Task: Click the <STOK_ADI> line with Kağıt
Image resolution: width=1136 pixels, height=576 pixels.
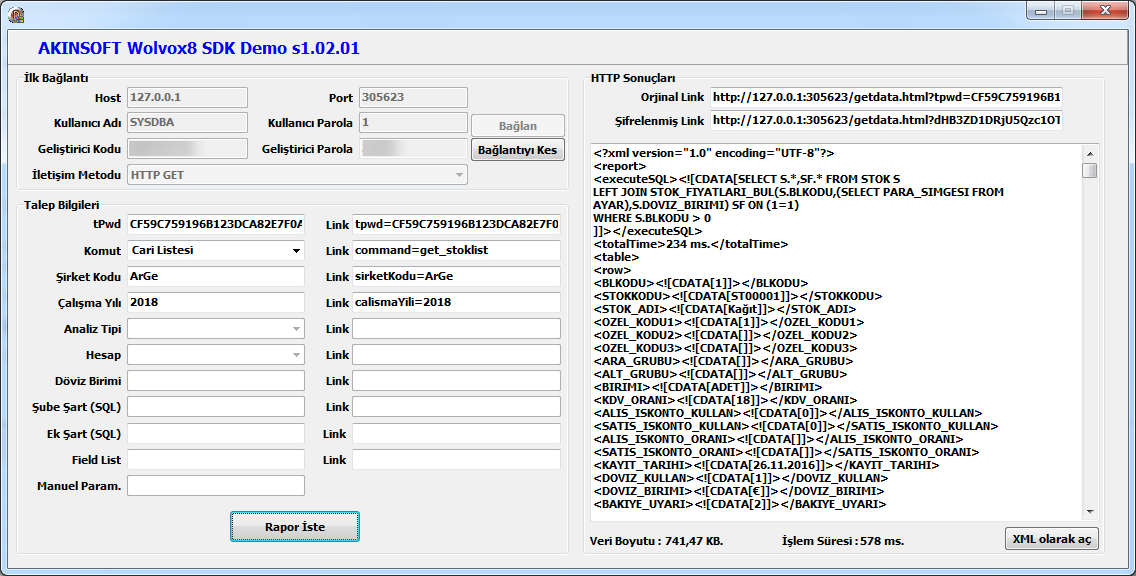Action: coord(724,309)
